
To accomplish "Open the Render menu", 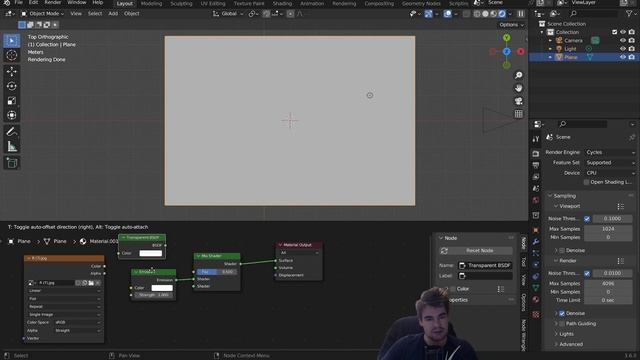I will [x=53, y=2].
